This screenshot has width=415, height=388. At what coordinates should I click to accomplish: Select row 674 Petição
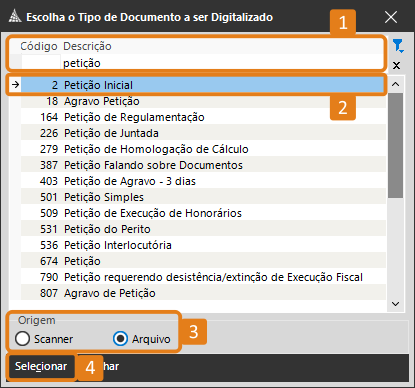pyautogui.click(x=203, y=261)
